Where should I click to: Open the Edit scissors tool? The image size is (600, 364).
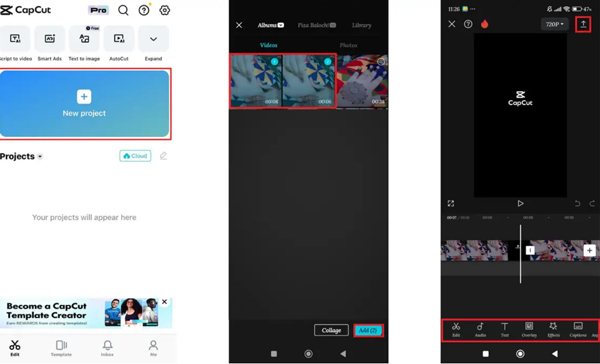pyautogui.click(x=456, y=330)
